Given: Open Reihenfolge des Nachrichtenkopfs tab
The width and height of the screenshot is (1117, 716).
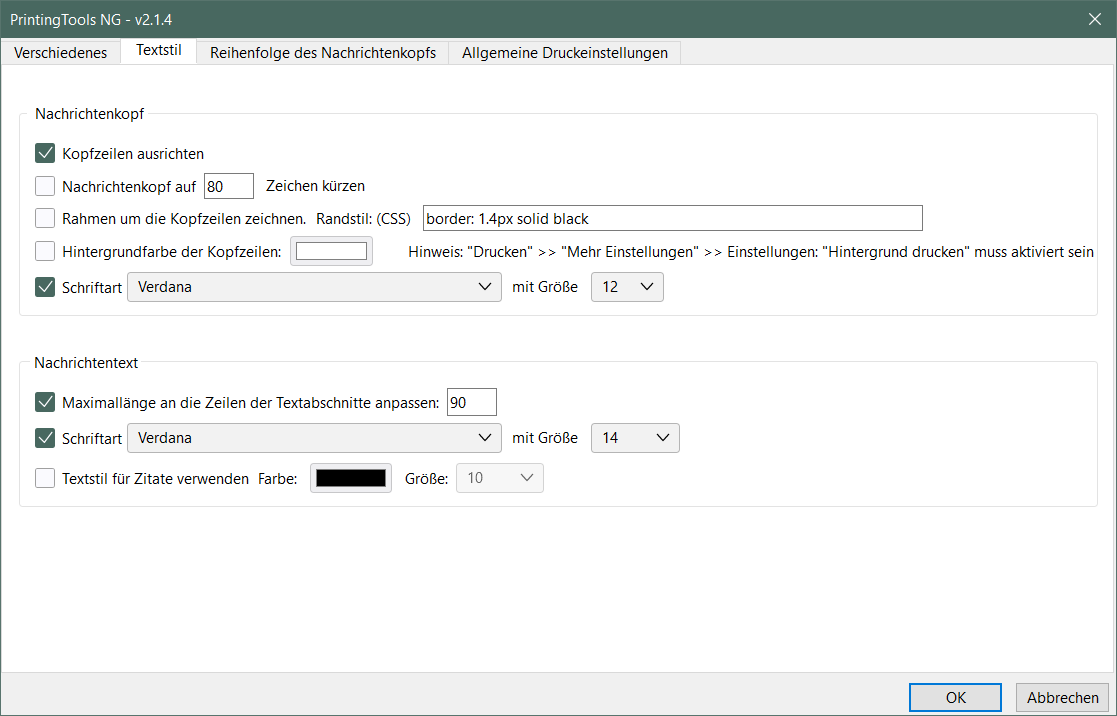Looking at the screenshot, I should [322, 53].
